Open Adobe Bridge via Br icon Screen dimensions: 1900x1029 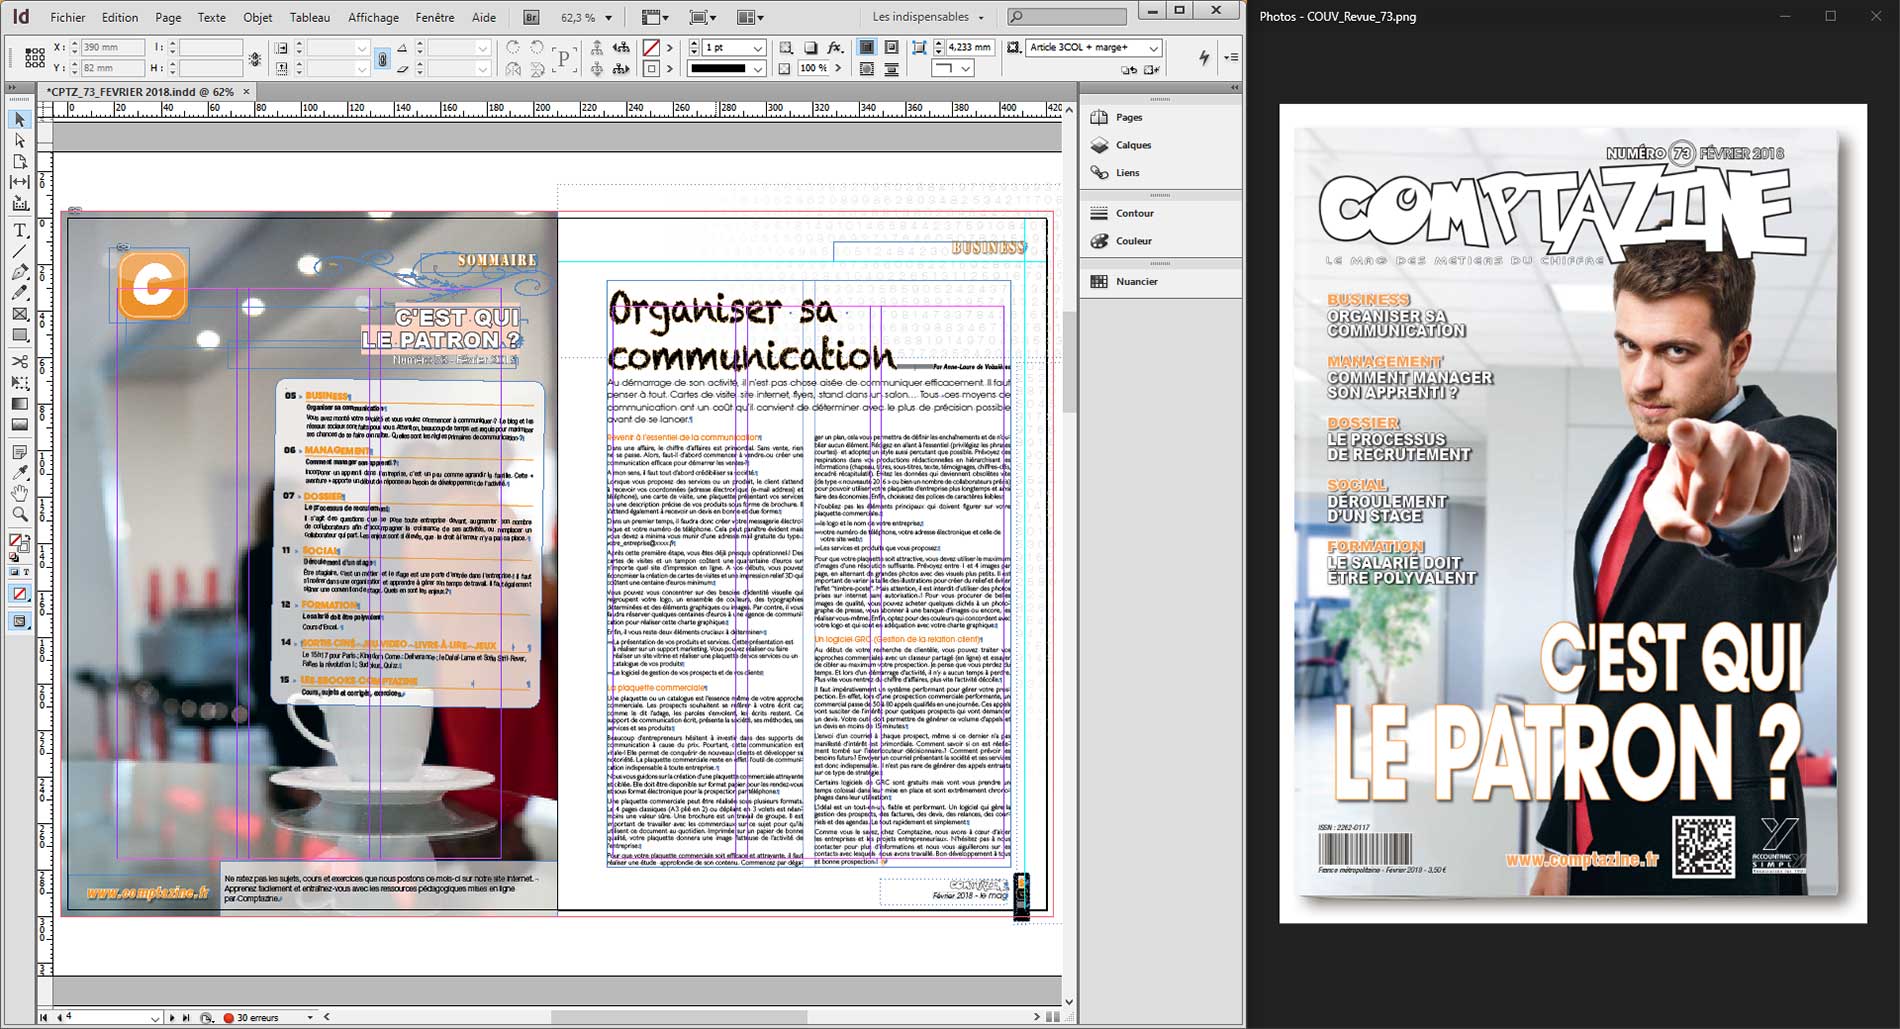click(532, 17)
